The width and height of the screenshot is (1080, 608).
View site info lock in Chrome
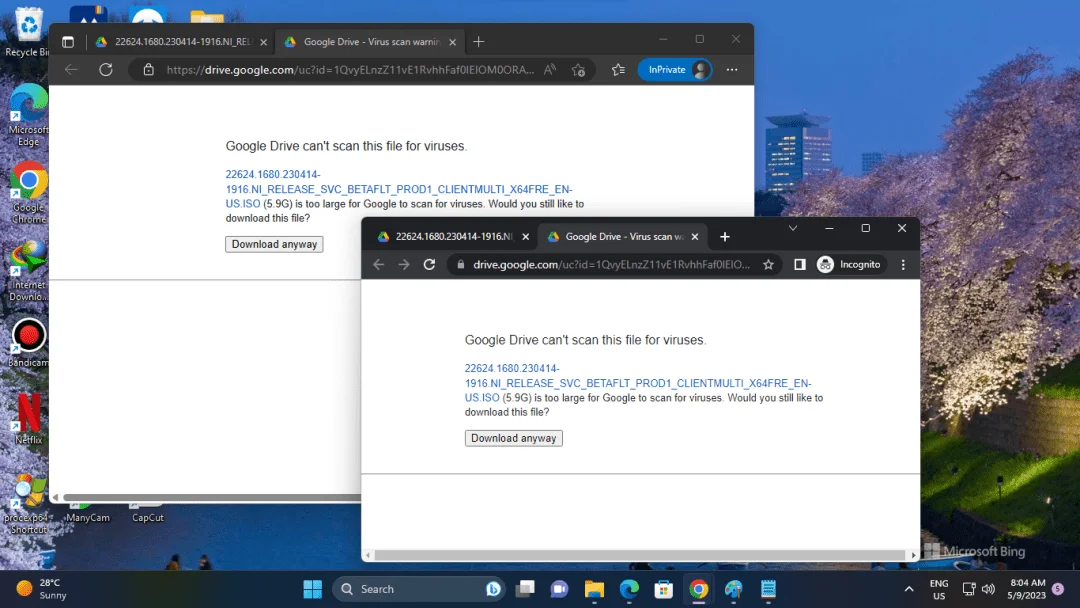click(461, 265)
